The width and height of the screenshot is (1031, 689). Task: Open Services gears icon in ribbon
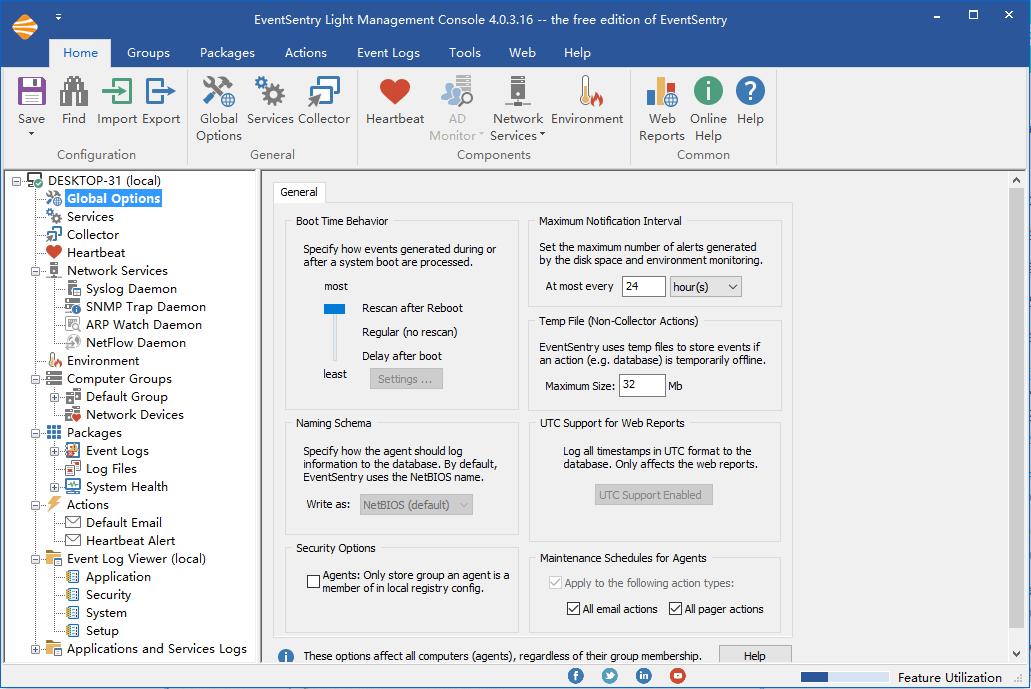click(270, 91)
